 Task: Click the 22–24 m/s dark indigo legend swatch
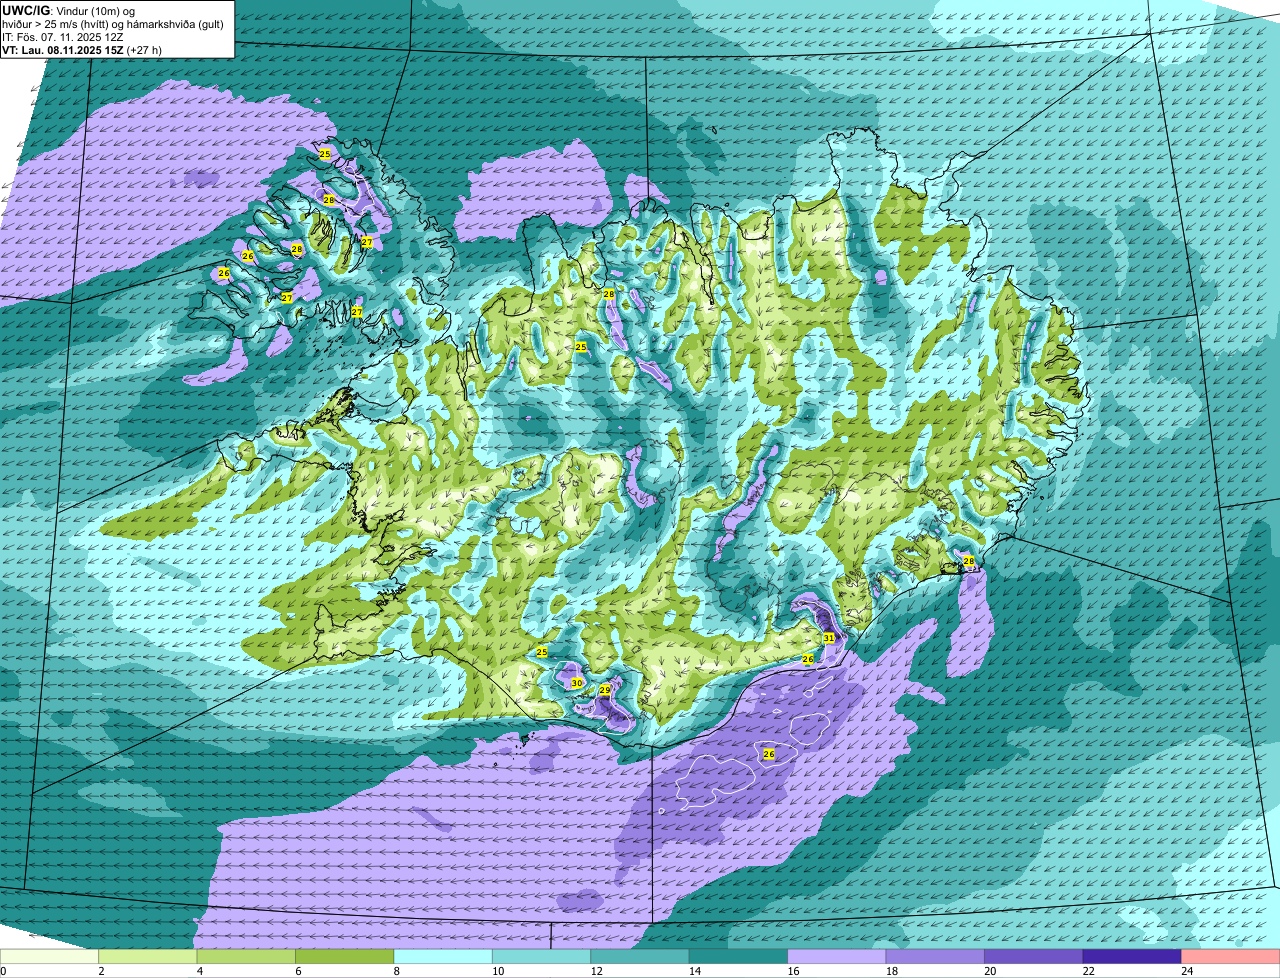coord(1132,957)
